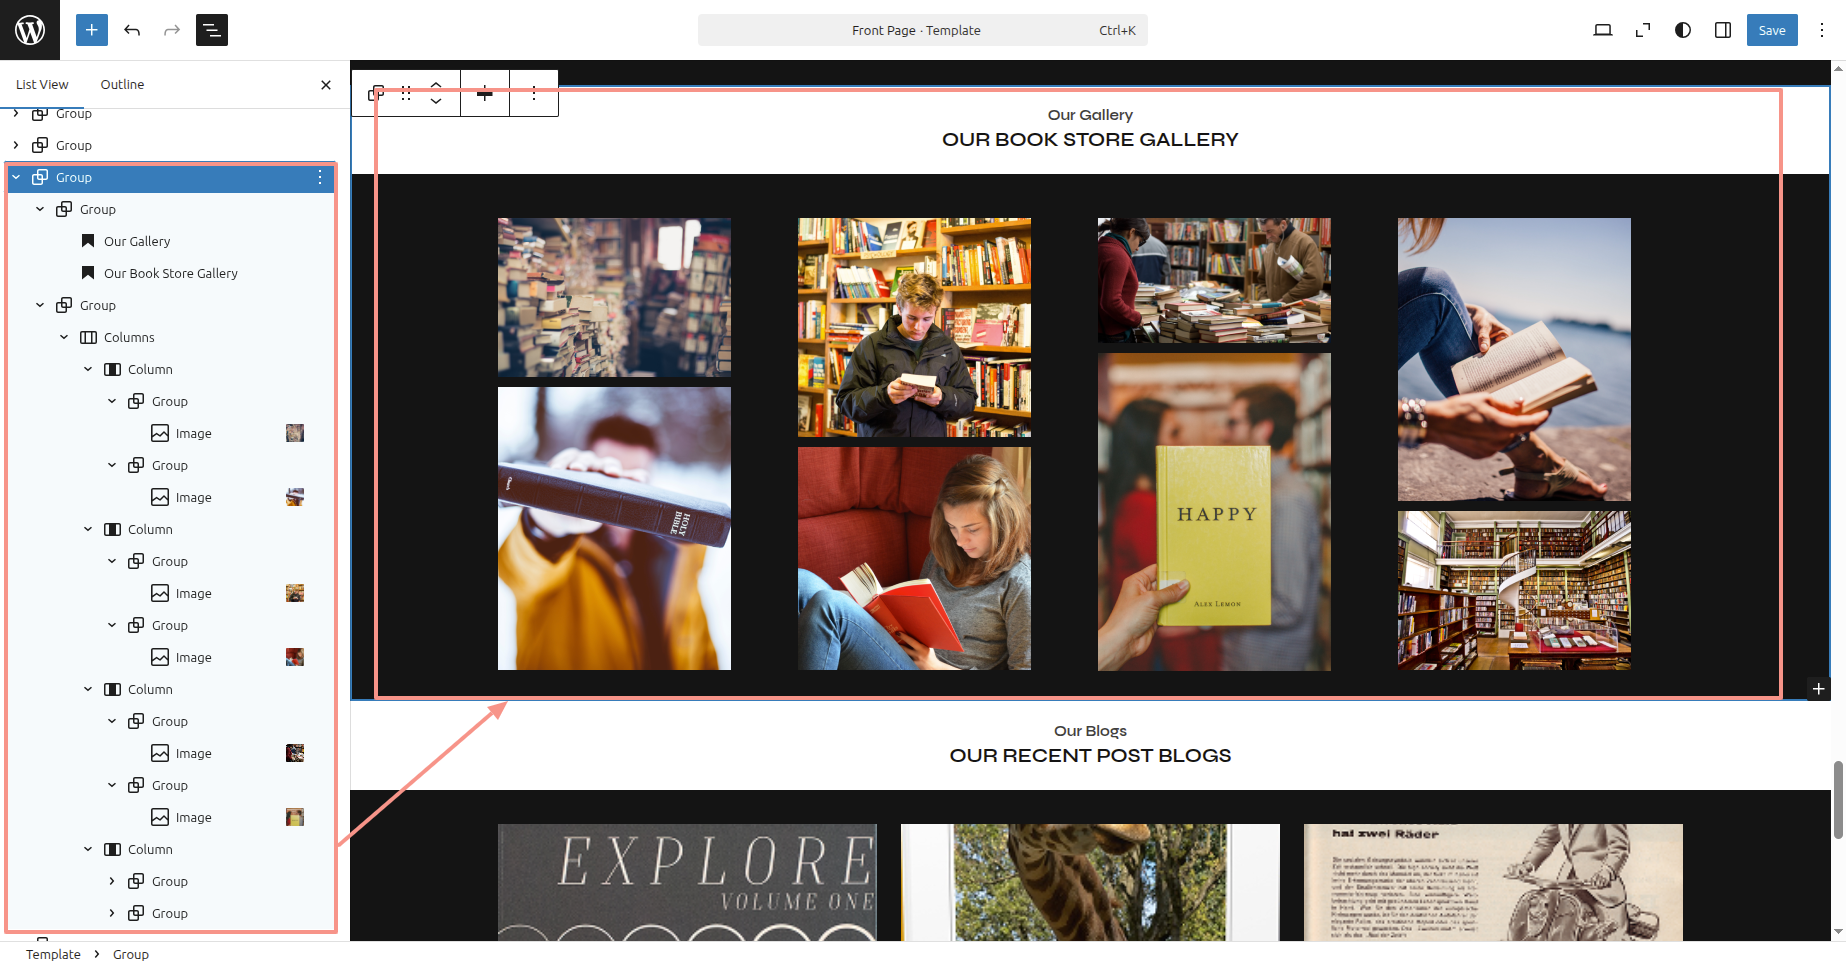Collapse the Columns tree item
Screen dimensions: 1846x966
coord(64,337)
